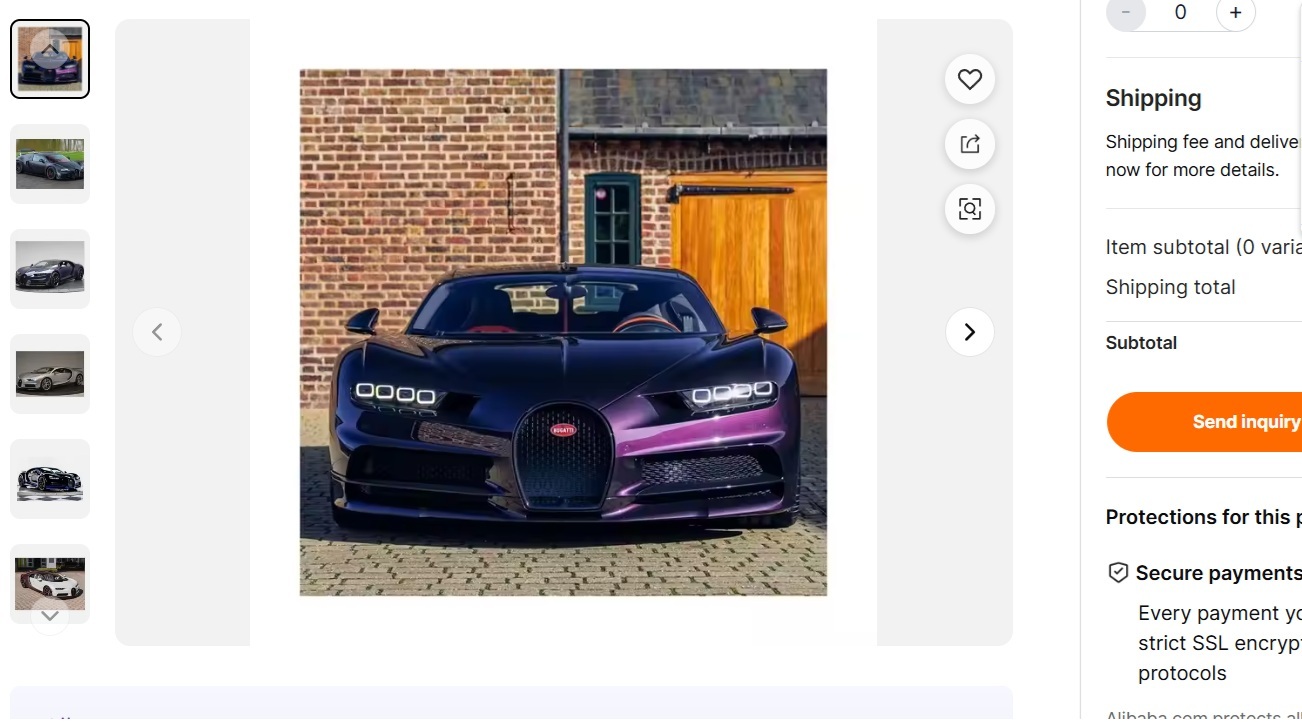Go to next product image arrow
This screenshot has height=722, width=1302.
pos(969,332)
